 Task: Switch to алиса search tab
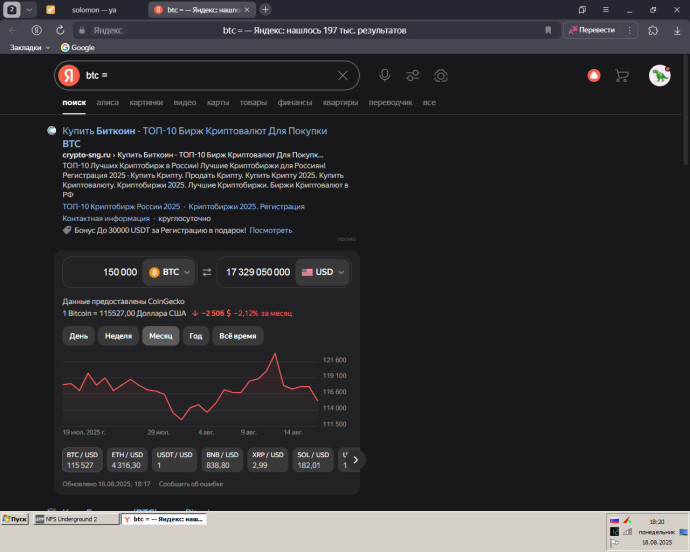[108, 103]
